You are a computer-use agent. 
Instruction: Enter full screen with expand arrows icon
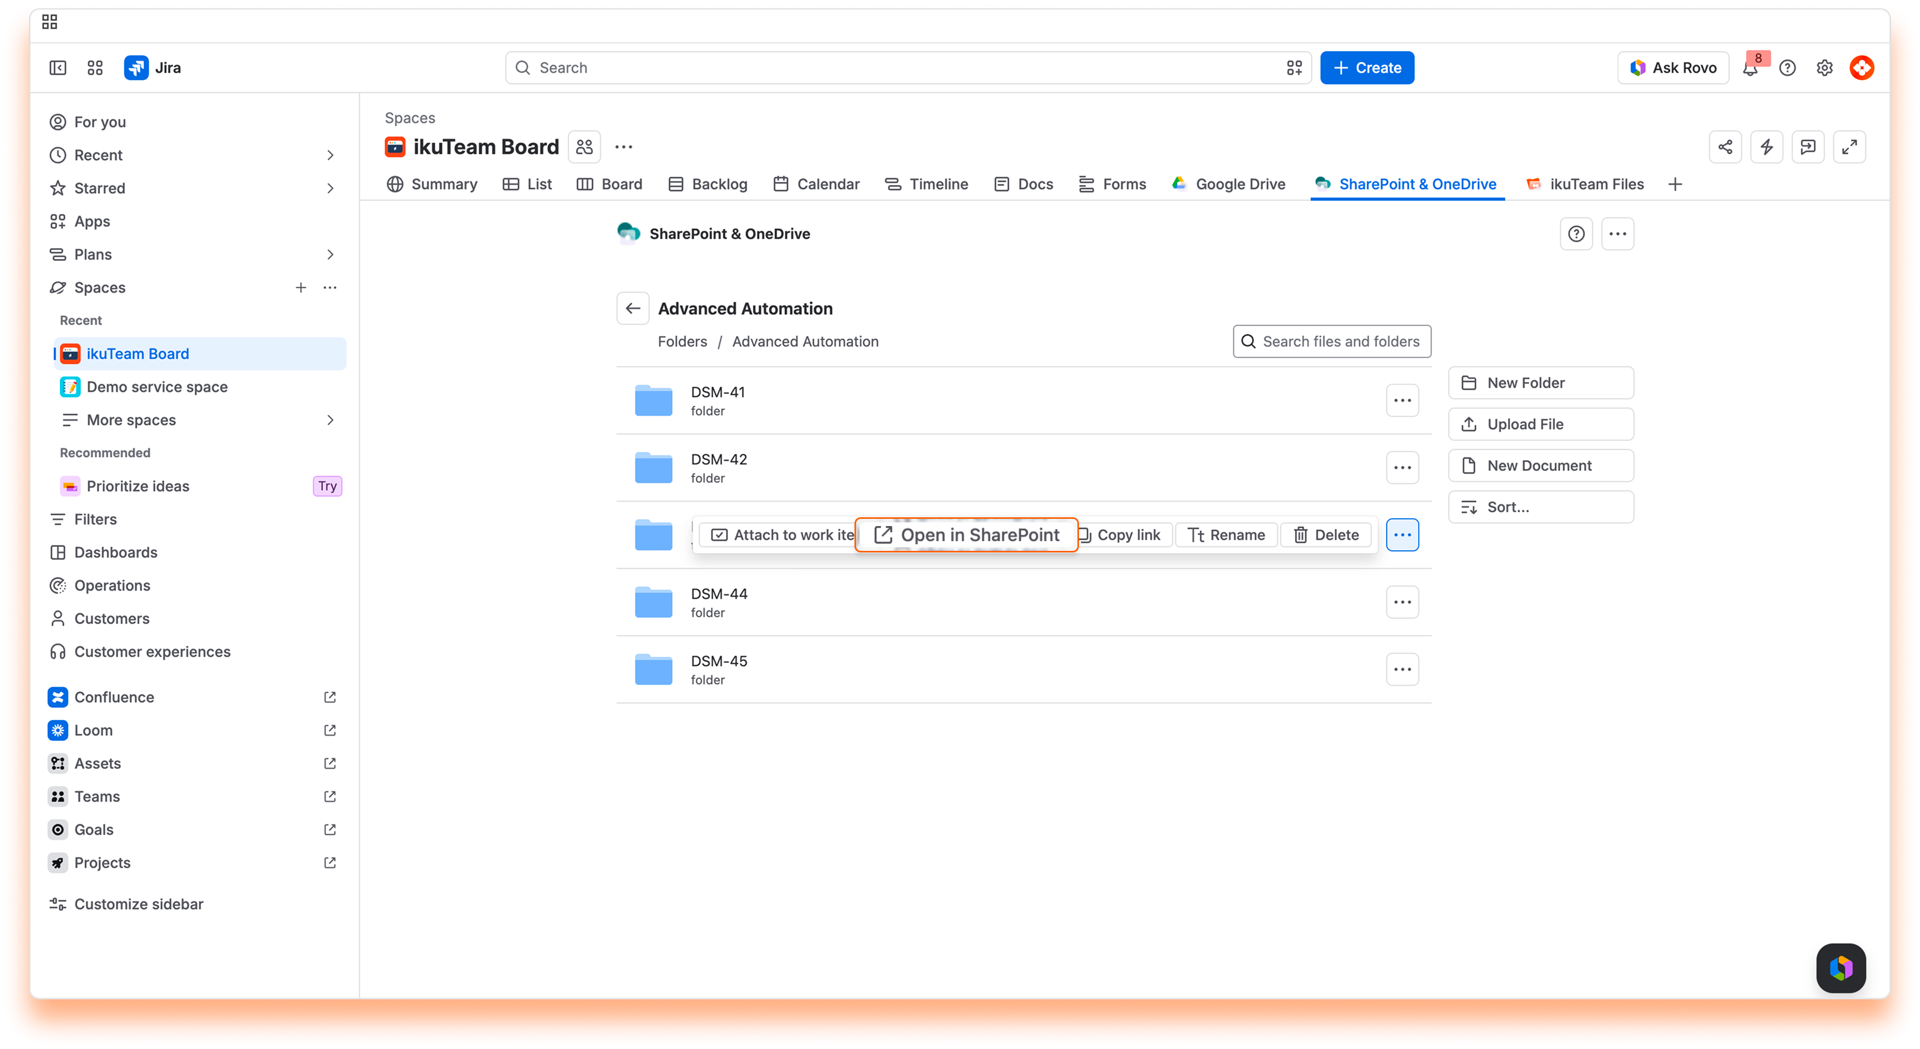(x=1850, y=147)
